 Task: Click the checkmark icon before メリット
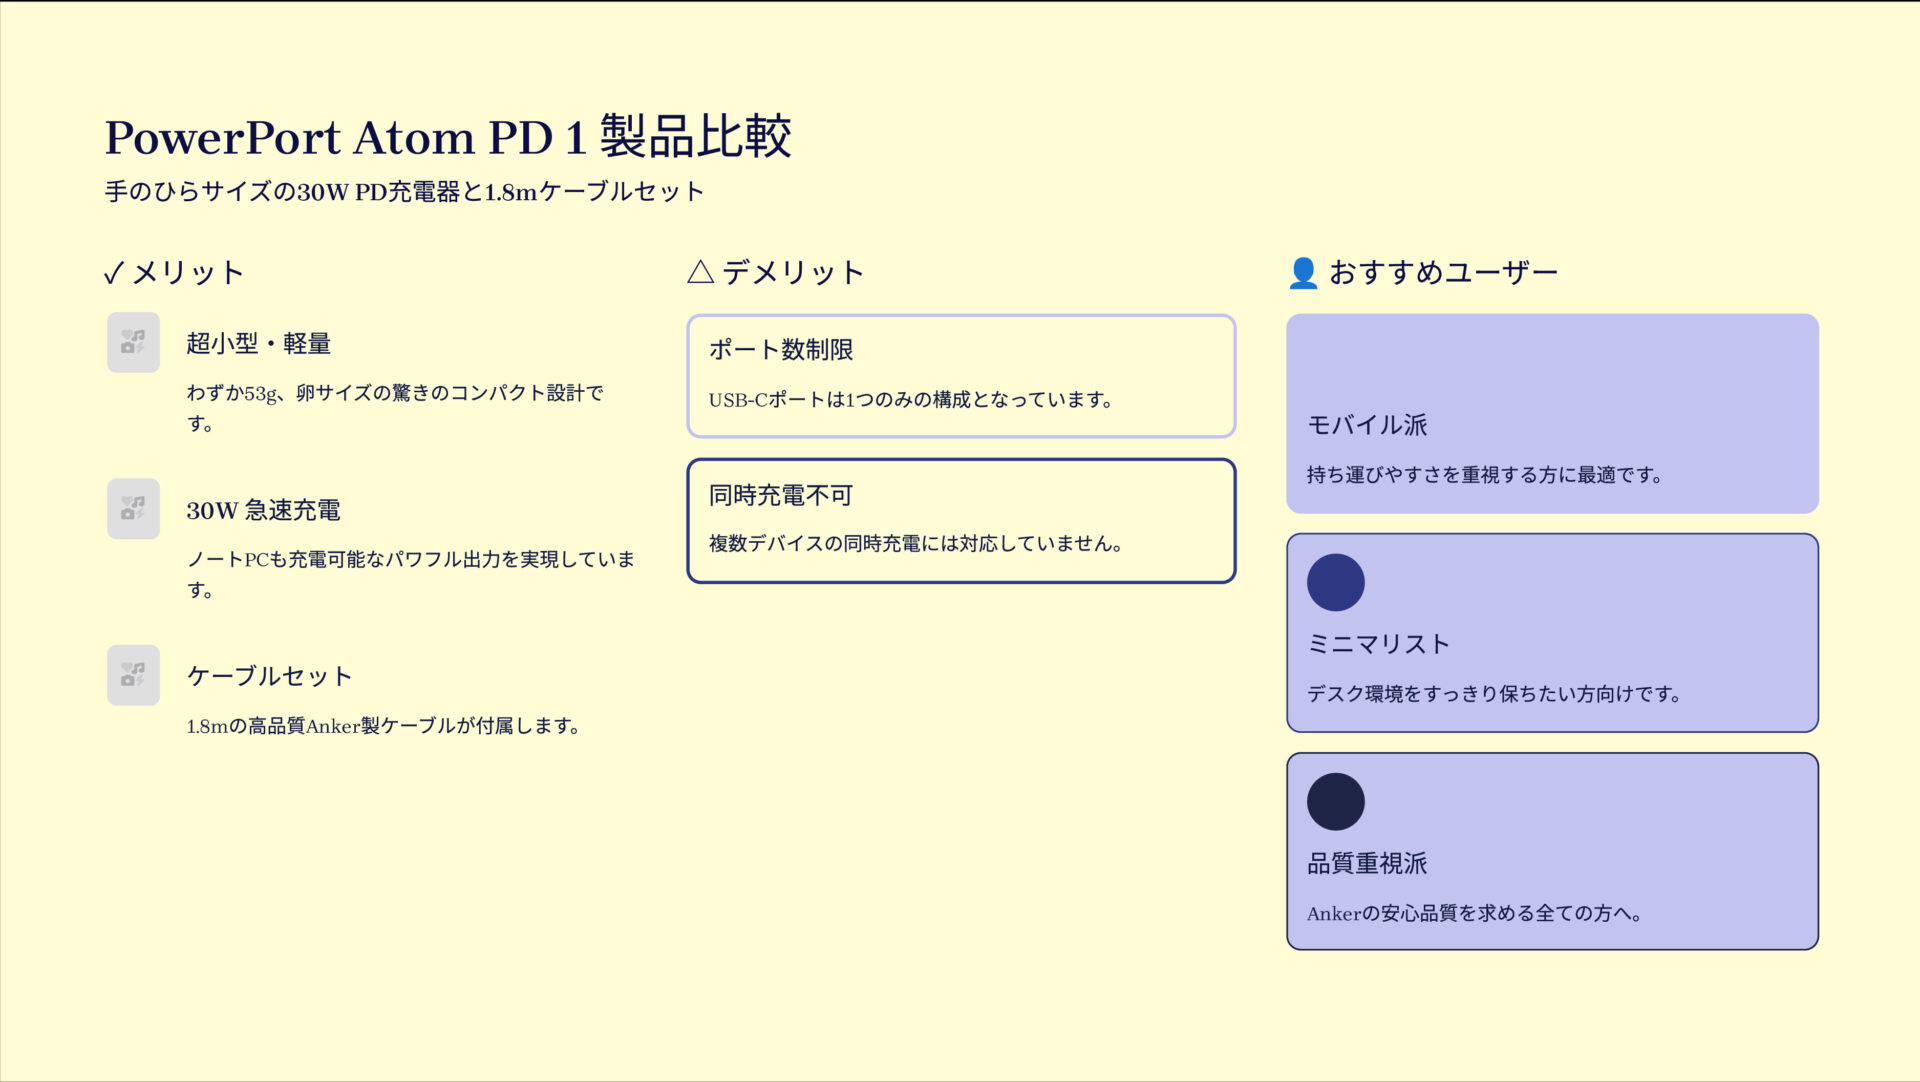pos(113,271)
